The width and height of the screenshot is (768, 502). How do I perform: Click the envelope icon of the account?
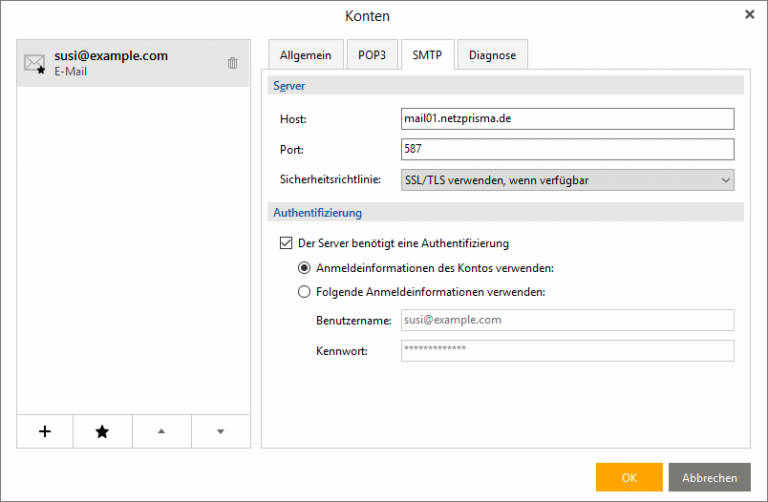[35, 65]
